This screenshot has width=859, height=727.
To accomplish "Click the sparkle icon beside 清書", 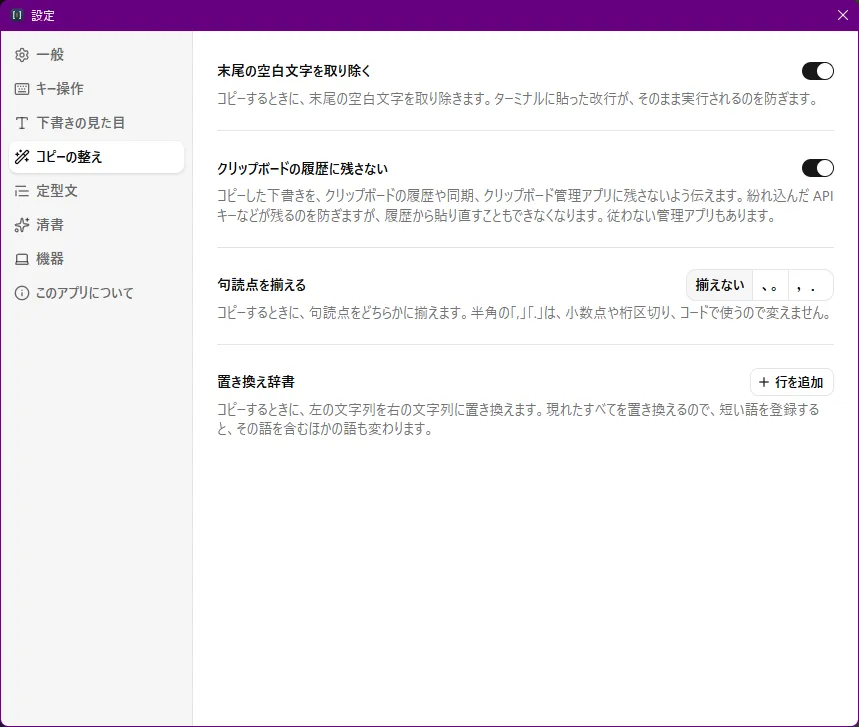I will (x=22, y=225).
